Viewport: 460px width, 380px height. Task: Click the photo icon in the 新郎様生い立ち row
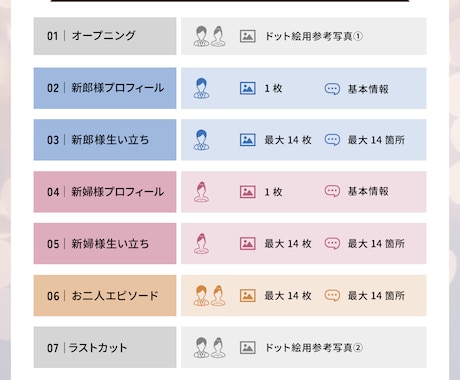[248, 140]
